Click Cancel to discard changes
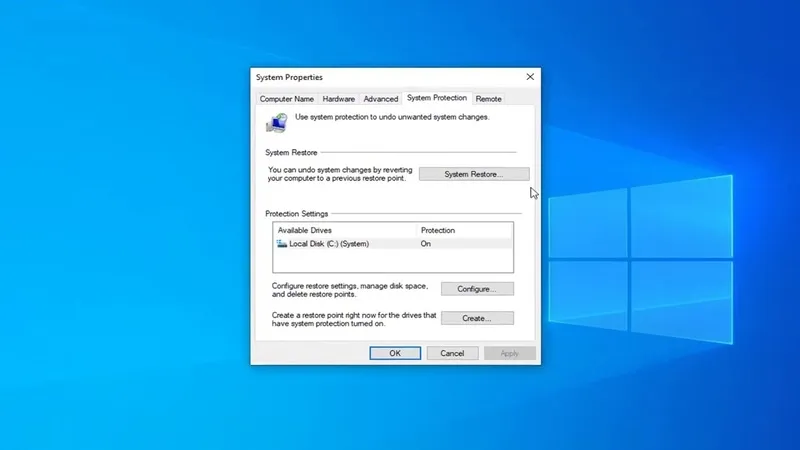 (x=452, y=353)
